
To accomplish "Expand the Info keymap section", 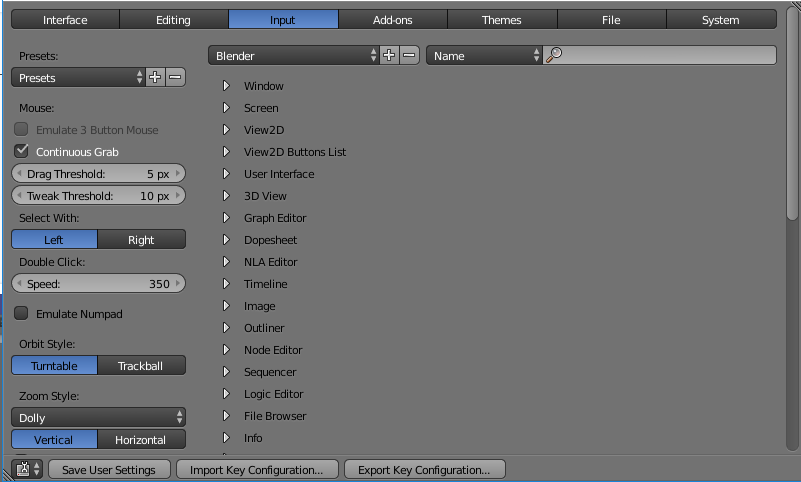I will (x=226, y=438).
